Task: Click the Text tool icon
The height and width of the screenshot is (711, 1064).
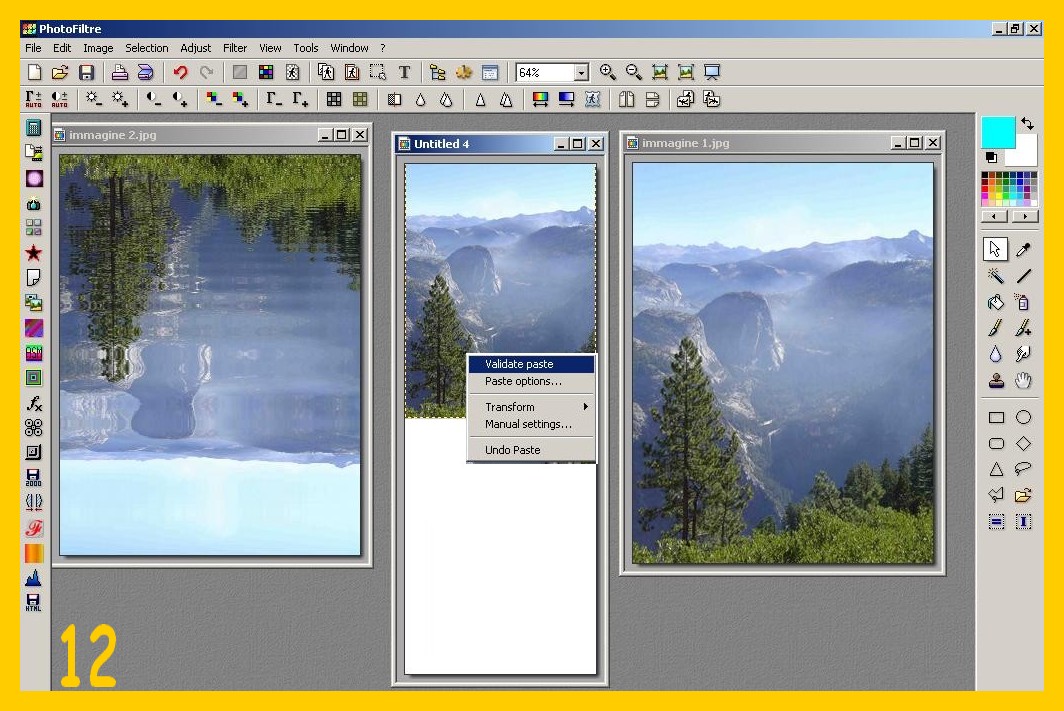Action: pyautogui.click(x=404, y=72)
